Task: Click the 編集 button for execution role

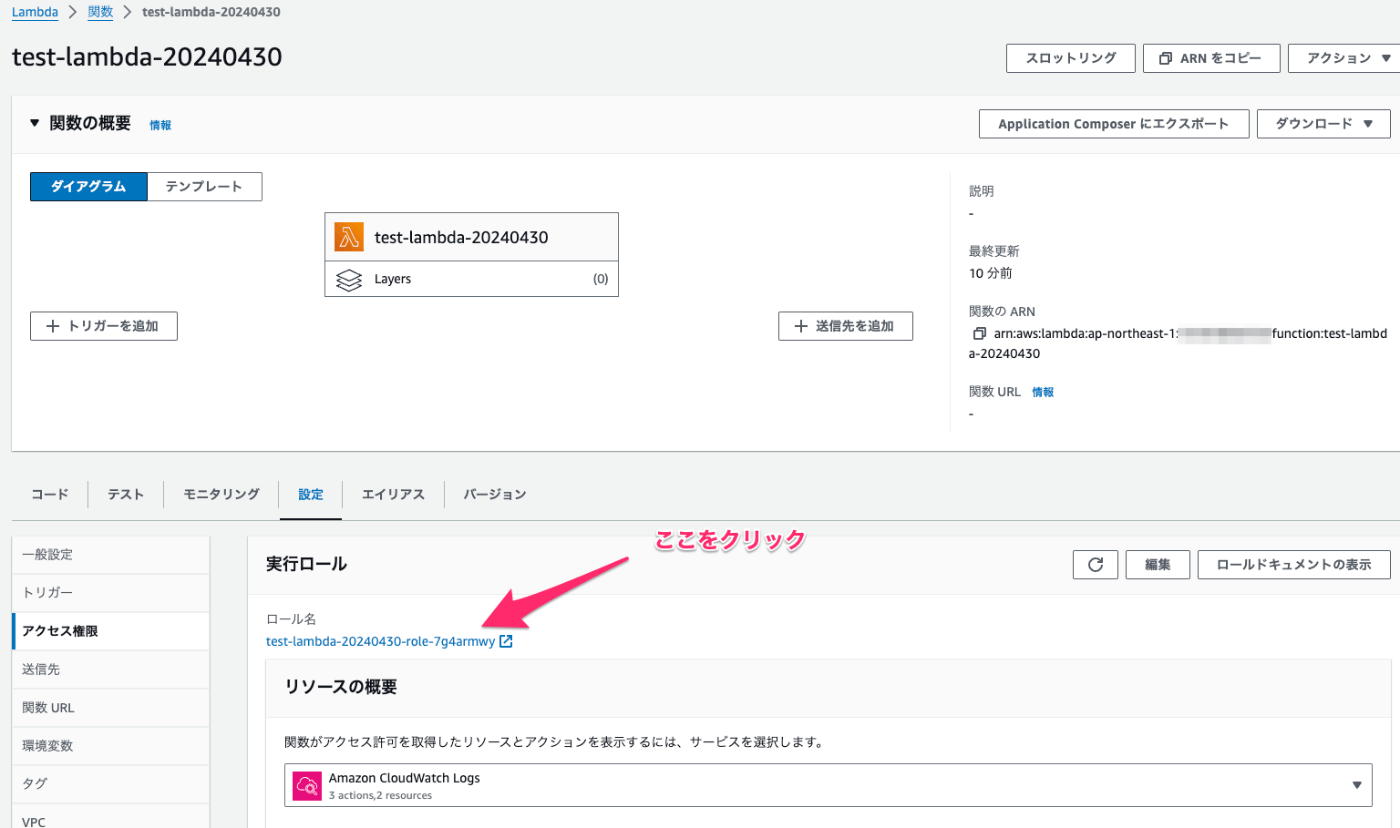Action: 1158,564
